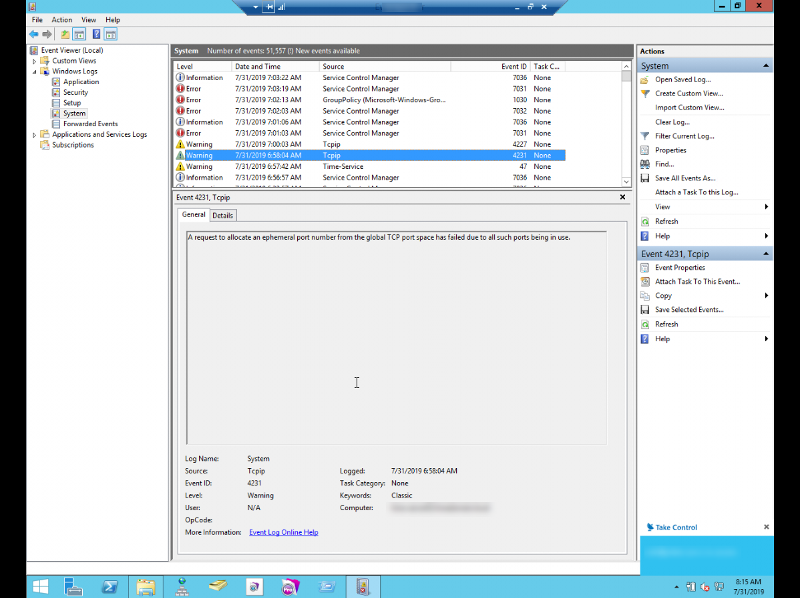Expand Applications and Services Logs

34,134
